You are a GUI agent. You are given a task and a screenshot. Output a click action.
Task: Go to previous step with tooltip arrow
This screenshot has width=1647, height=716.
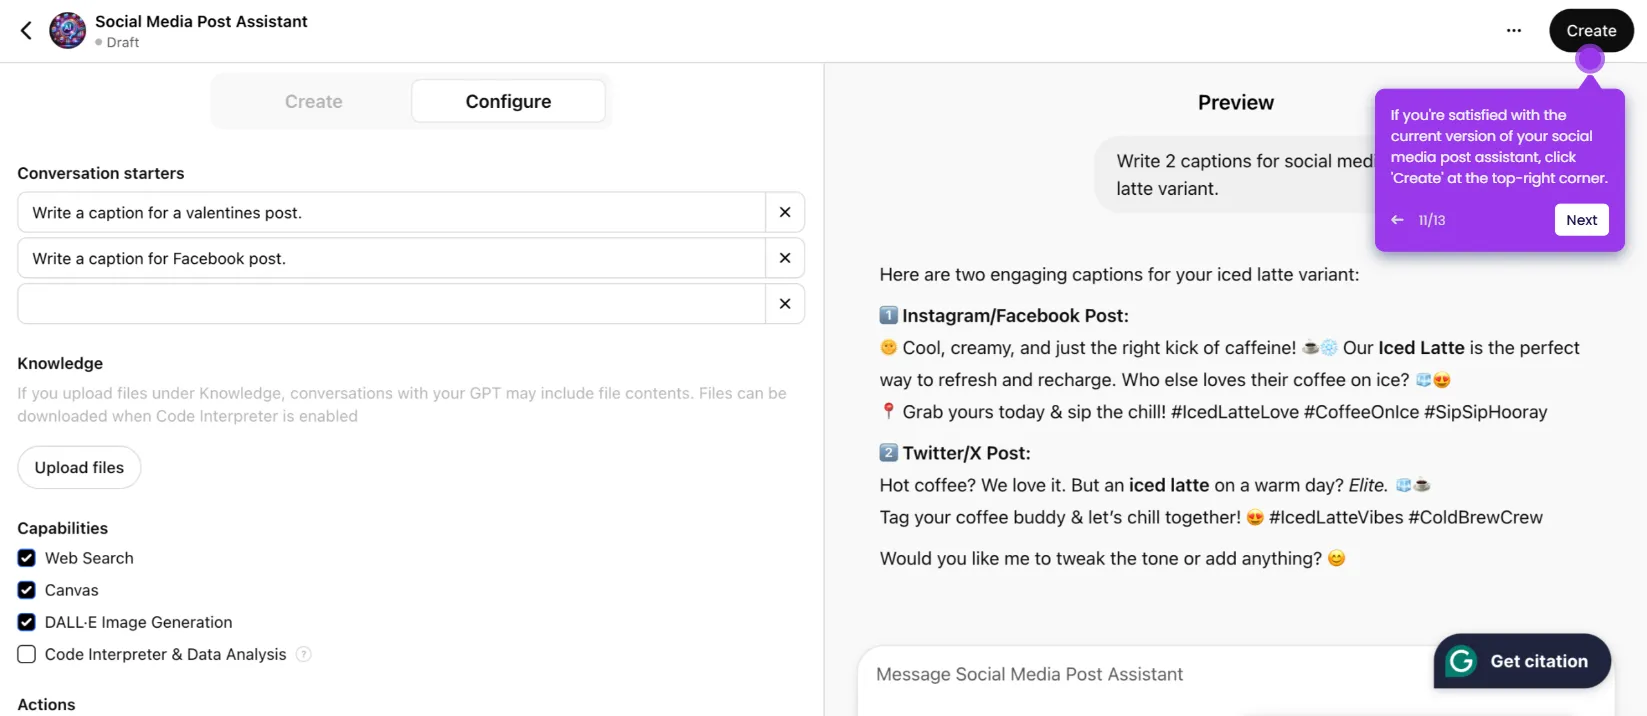(x=1397, y=220)
